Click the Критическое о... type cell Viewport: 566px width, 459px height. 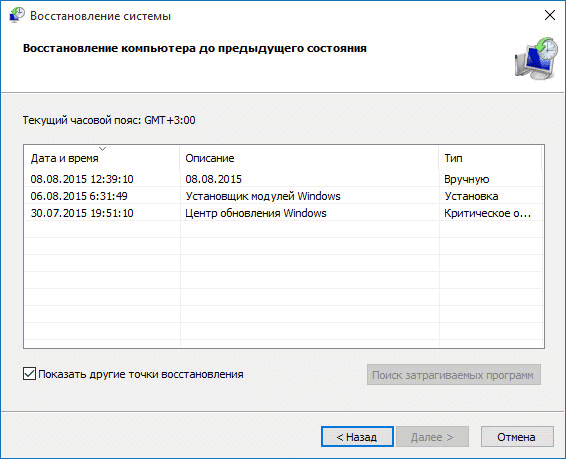(487, 213)
